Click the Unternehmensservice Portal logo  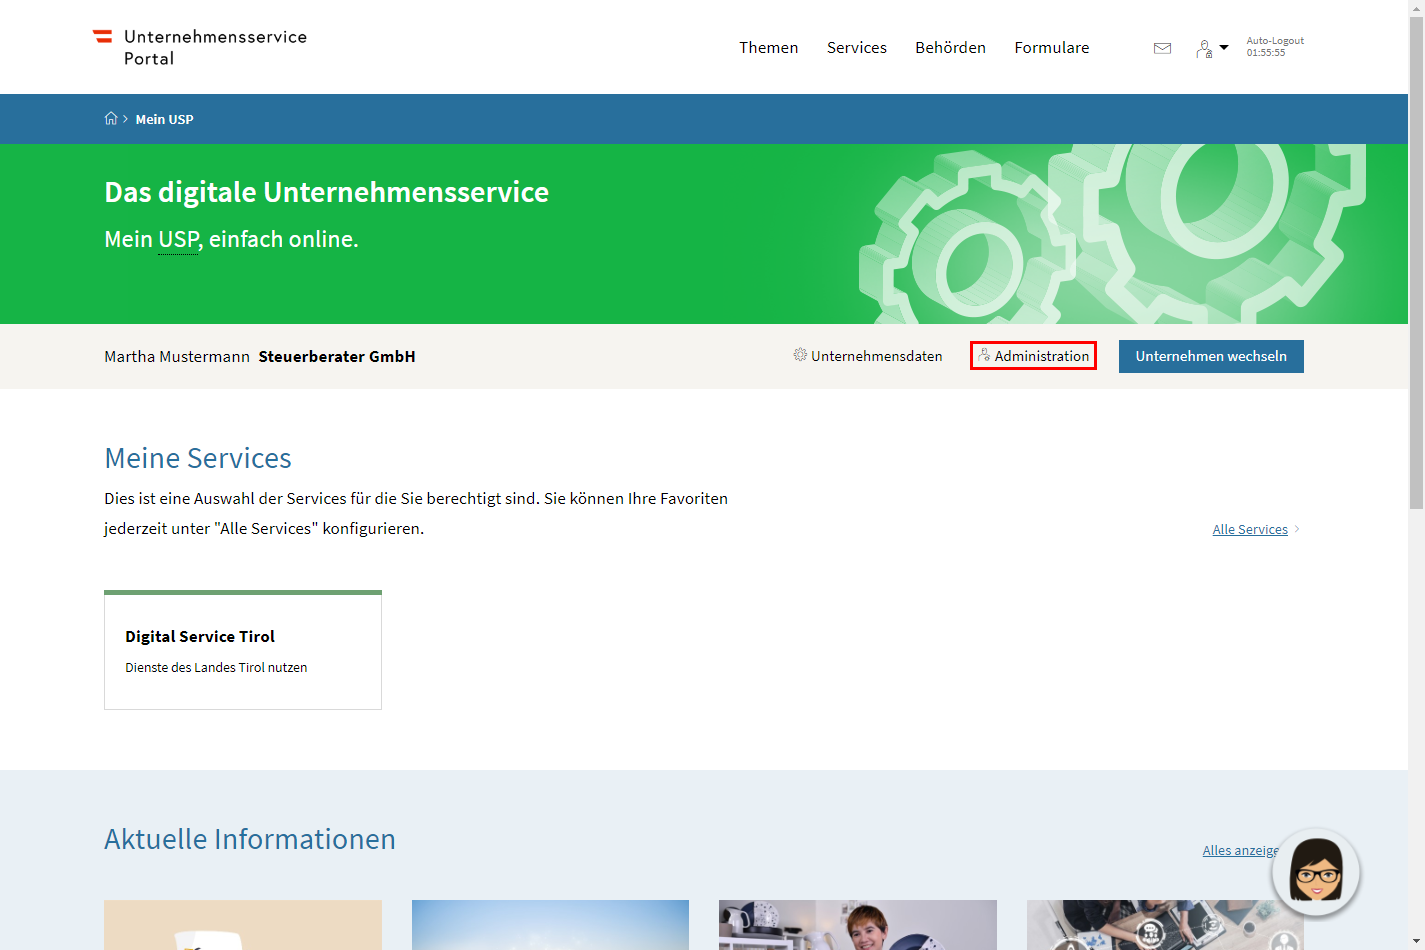pos(200,47)
